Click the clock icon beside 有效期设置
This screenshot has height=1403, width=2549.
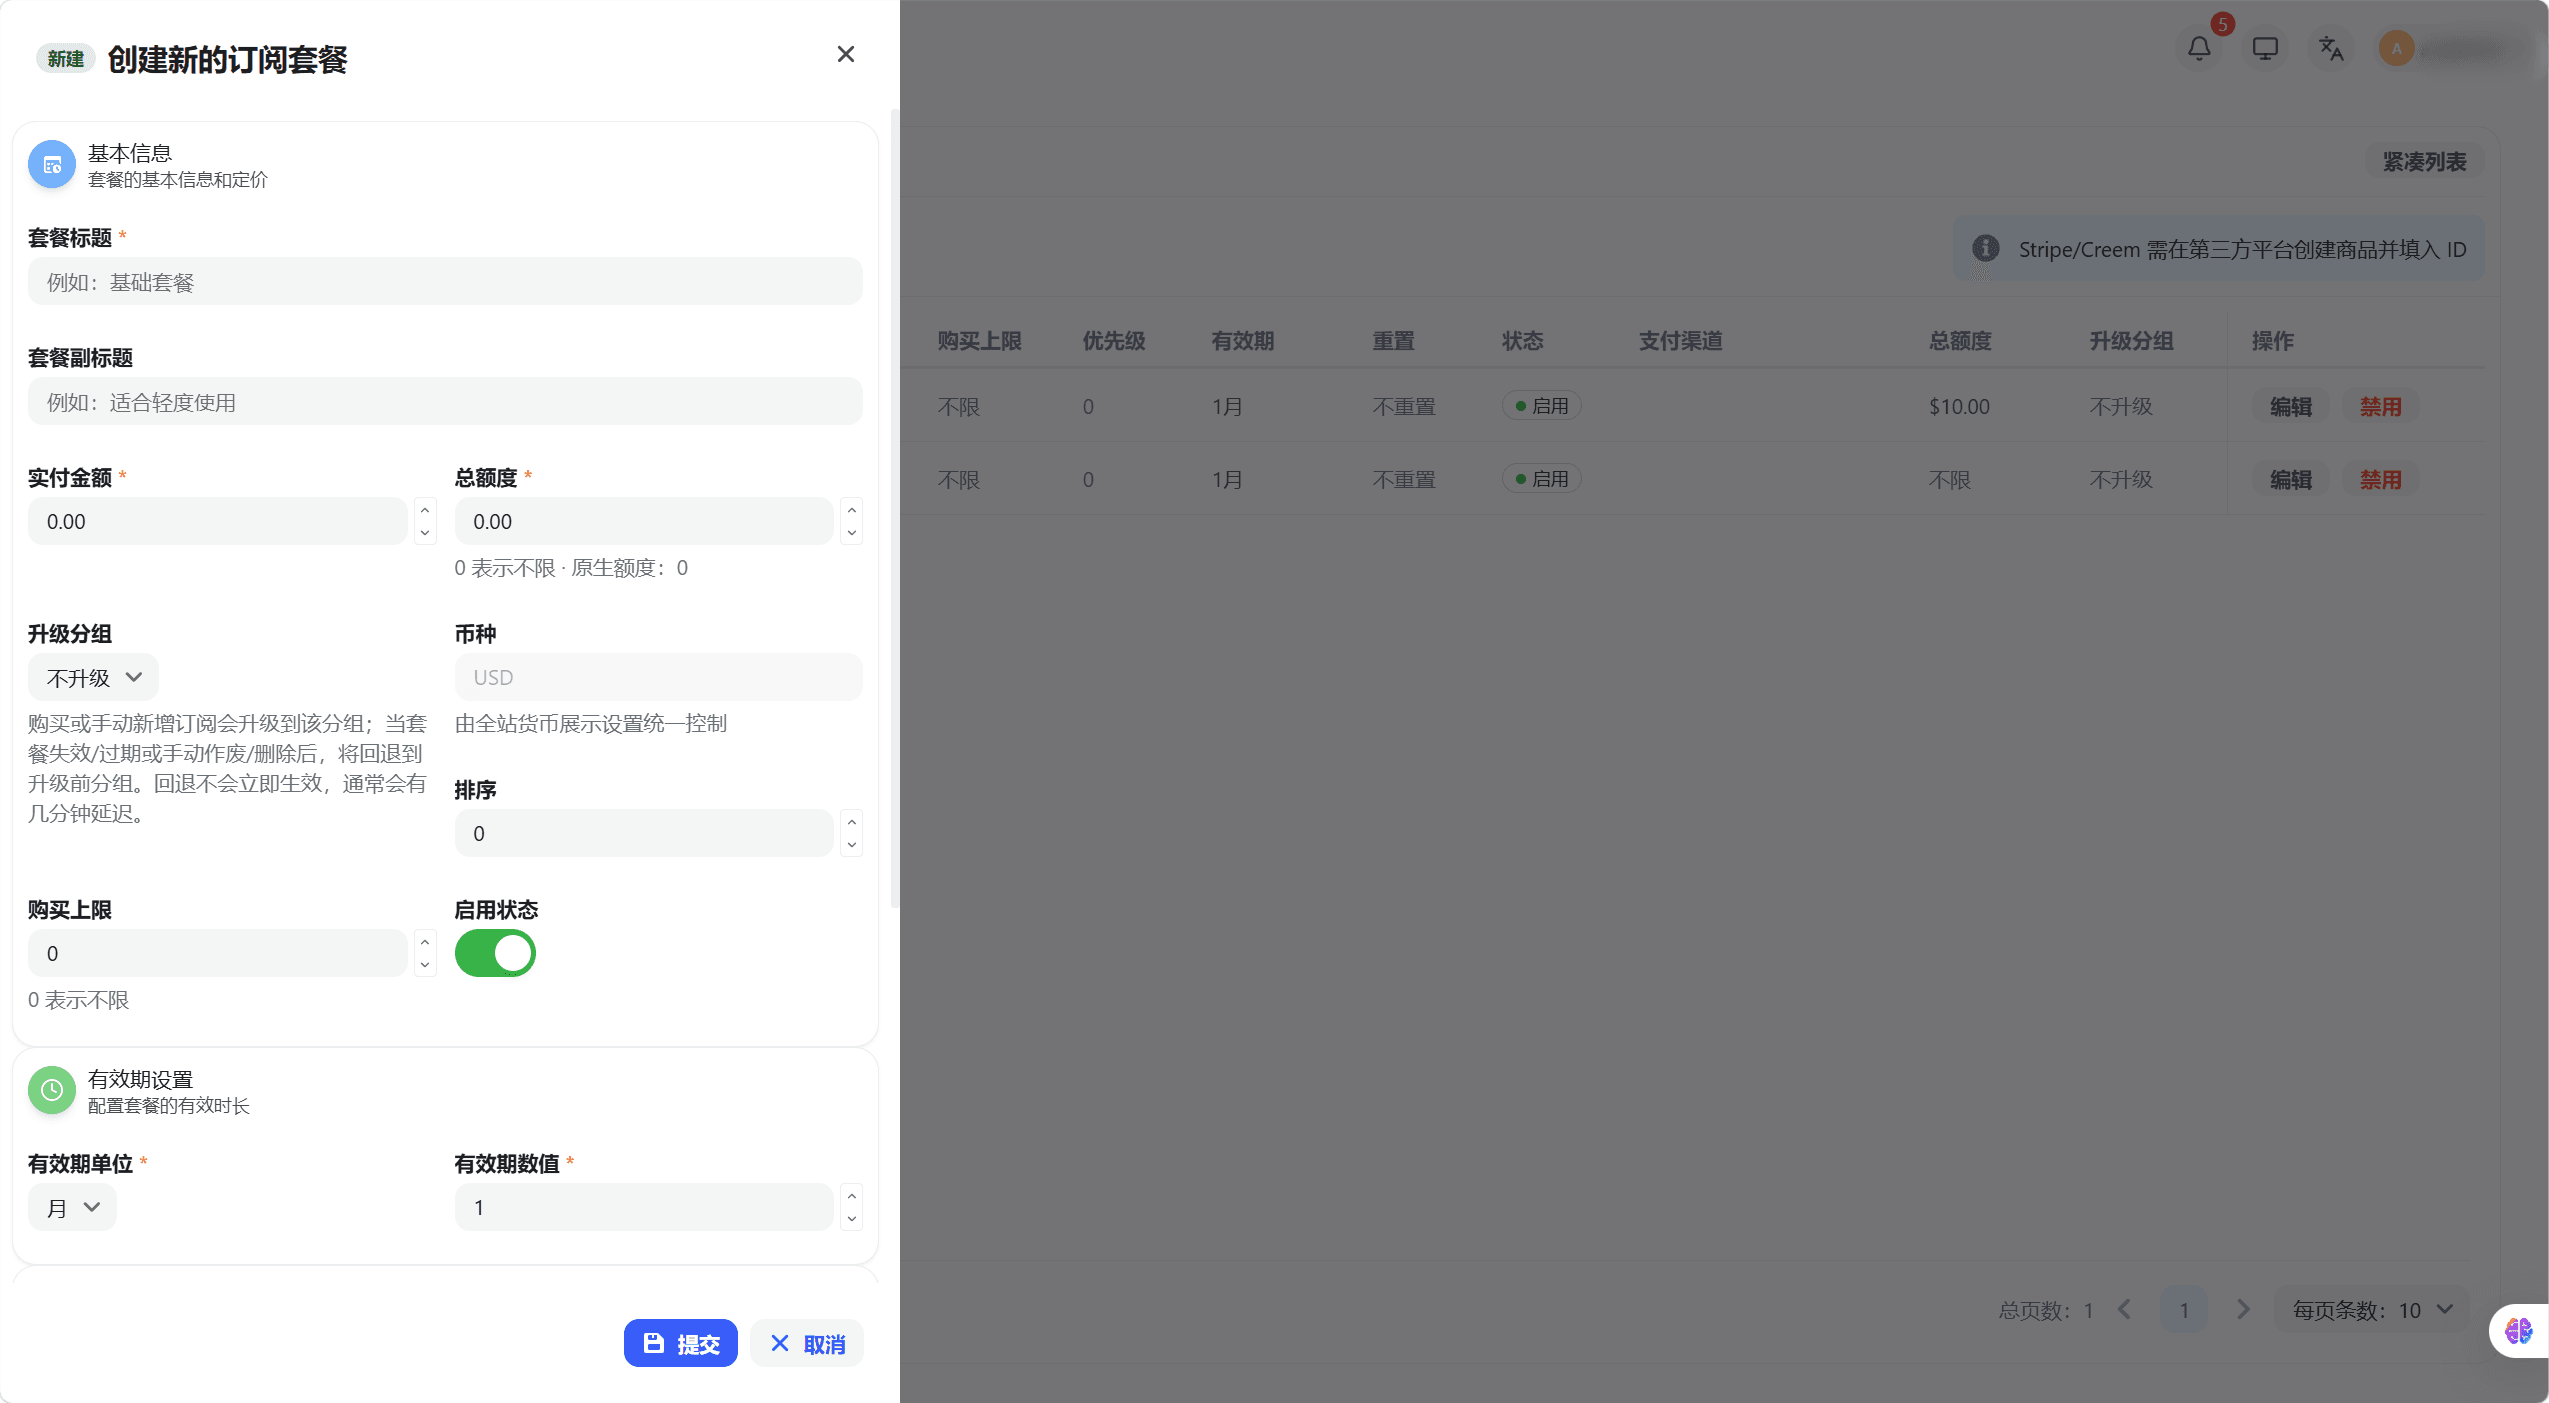(x=52, y=1090)
